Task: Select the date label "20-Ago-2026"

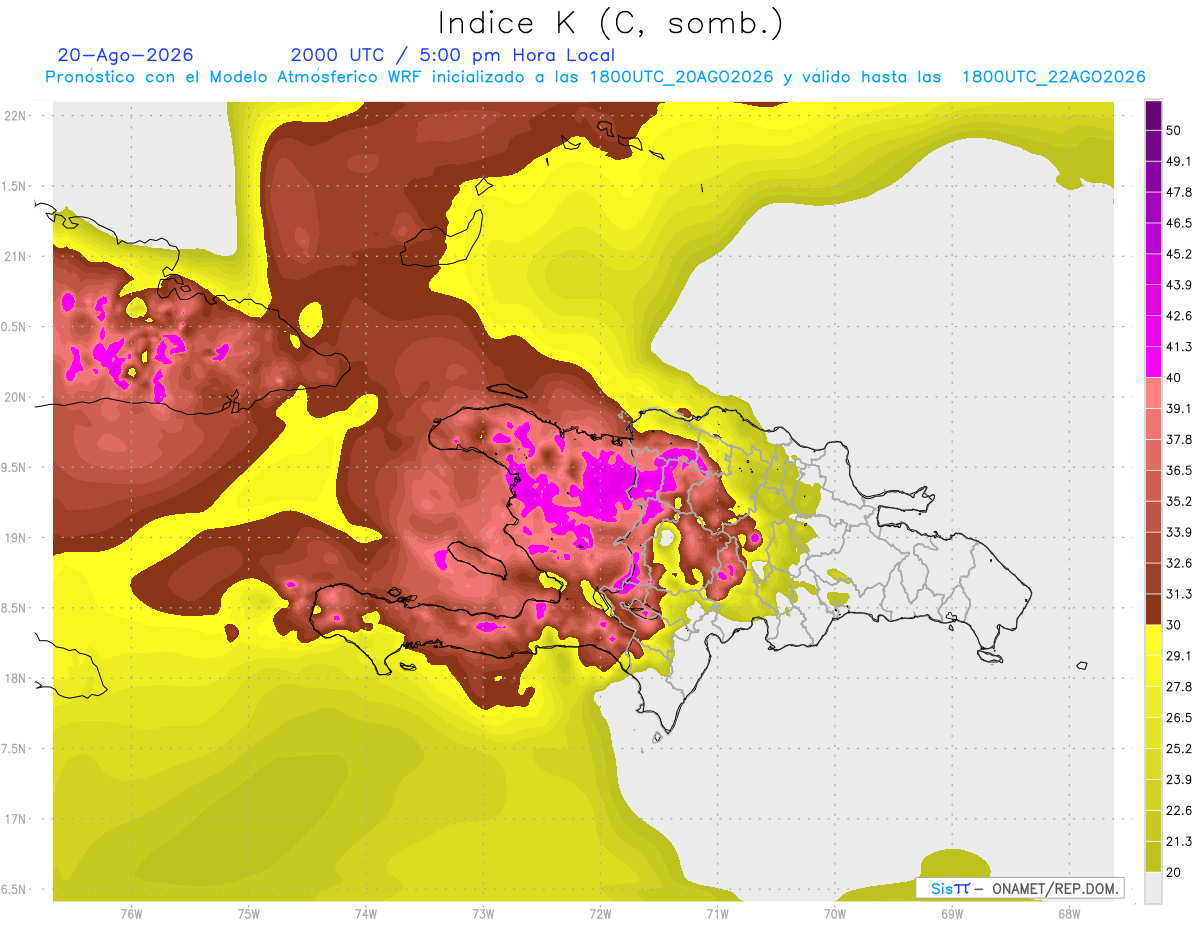Action: click(x=126, y=55)
